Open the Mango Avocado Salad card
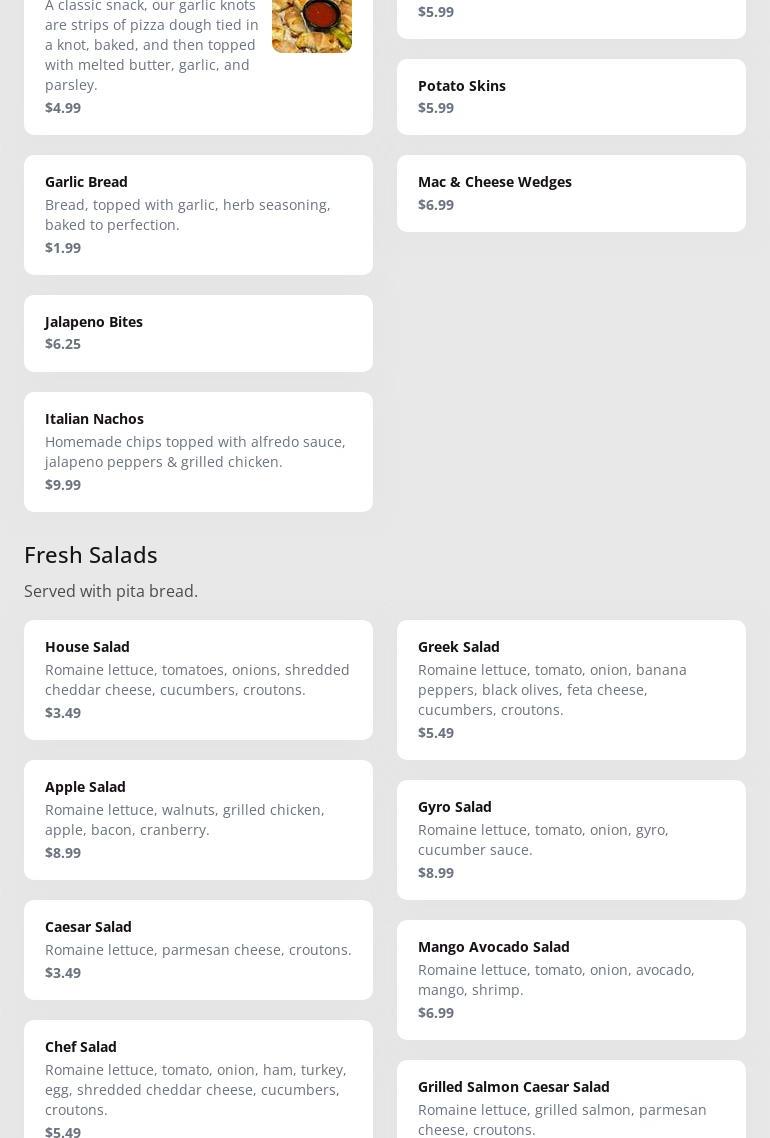 [x=571, y=979]
